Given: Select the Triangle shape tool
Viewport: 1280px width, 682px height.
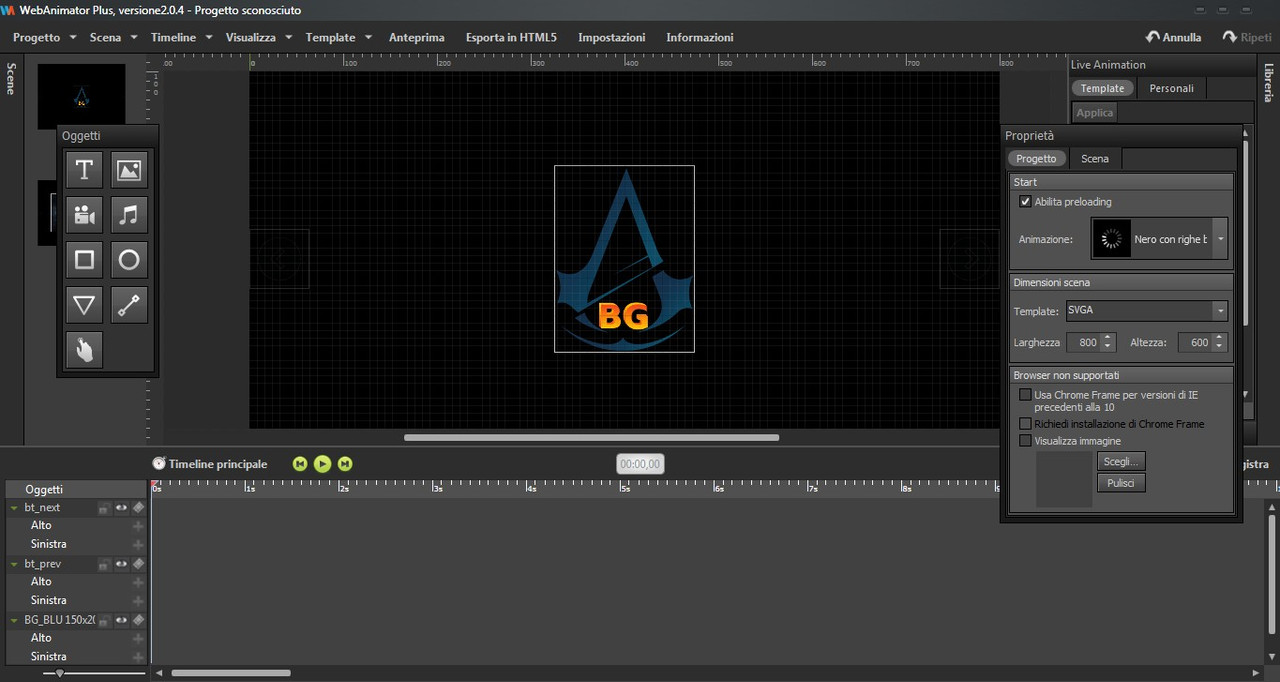Looking at the screenshot, I should 84,305.
